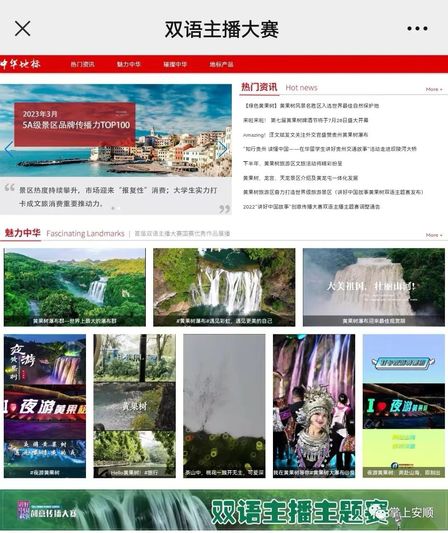Open video with Miao silver headdress girl

point(314,406)
